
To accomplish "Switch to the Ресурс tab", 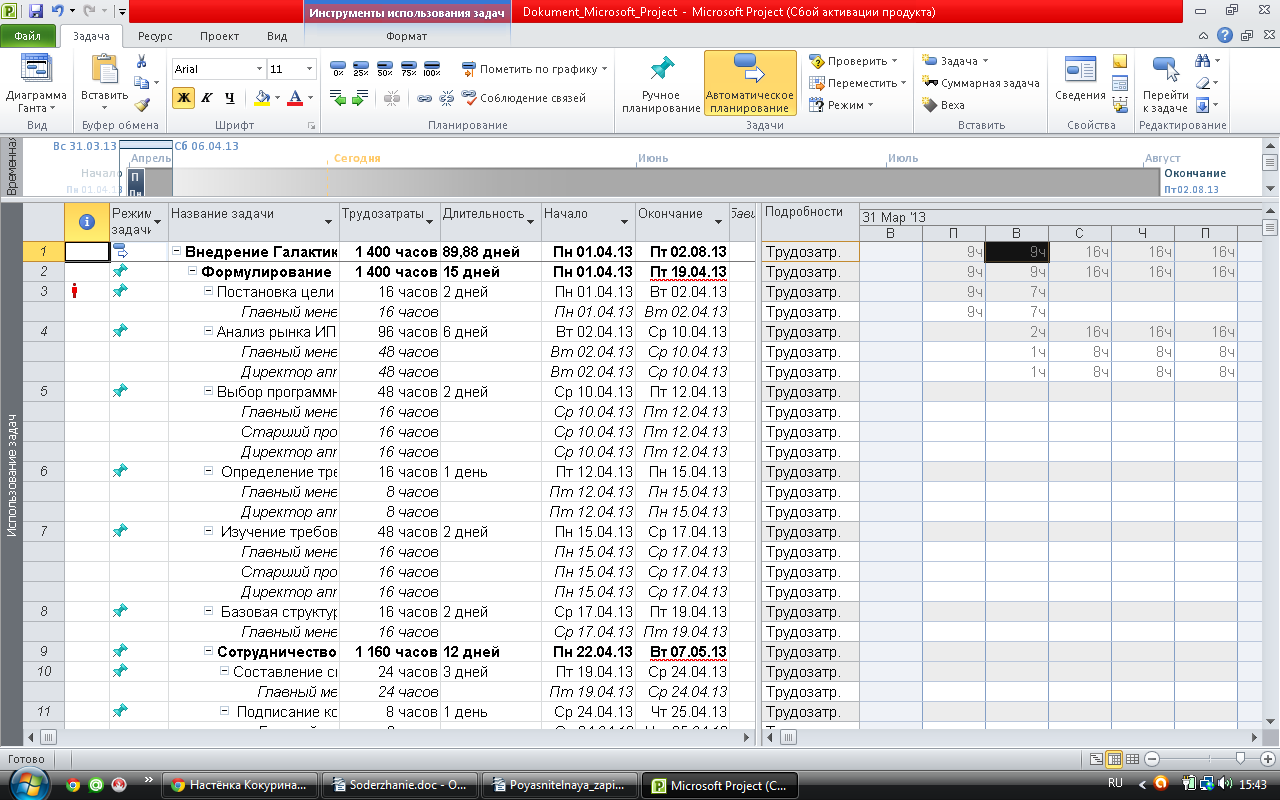I will 155,36.
